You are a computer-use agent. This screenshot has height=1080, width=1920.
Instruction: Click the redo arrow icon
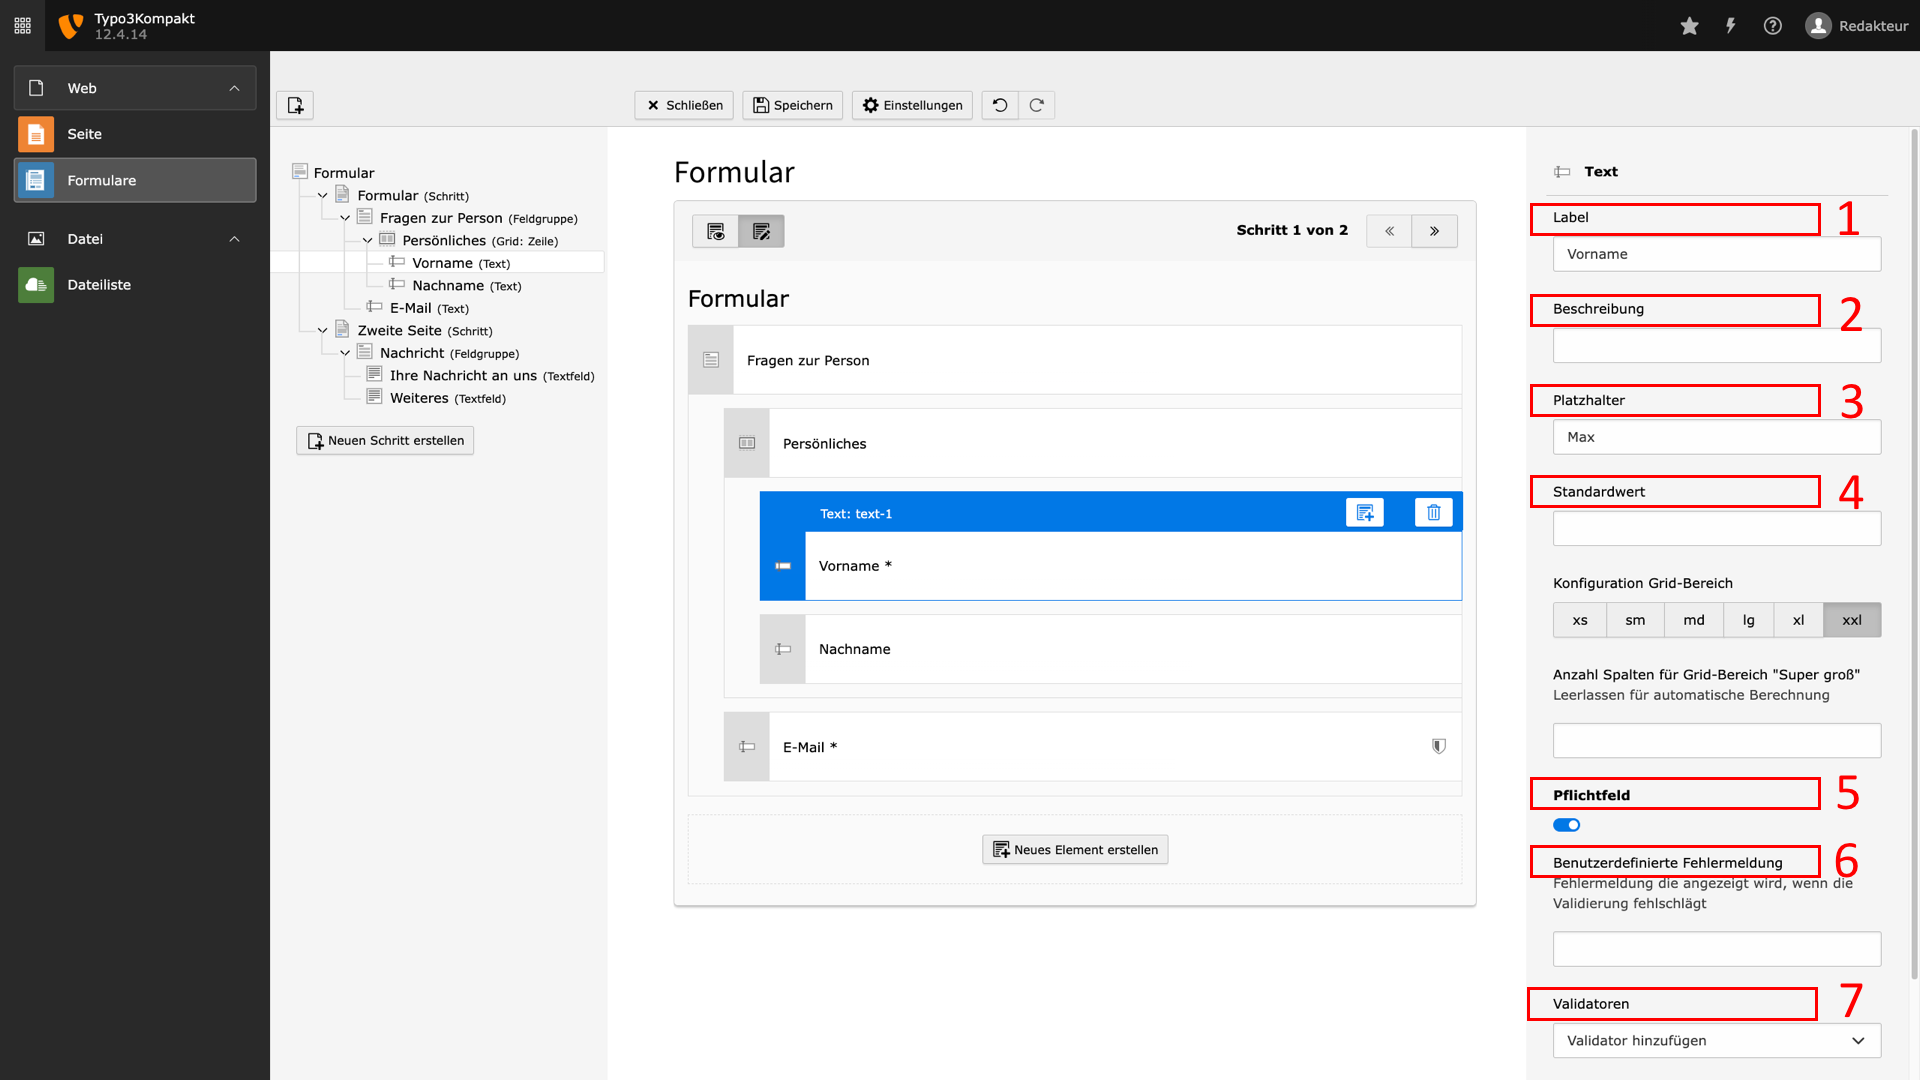[1037, 105]
